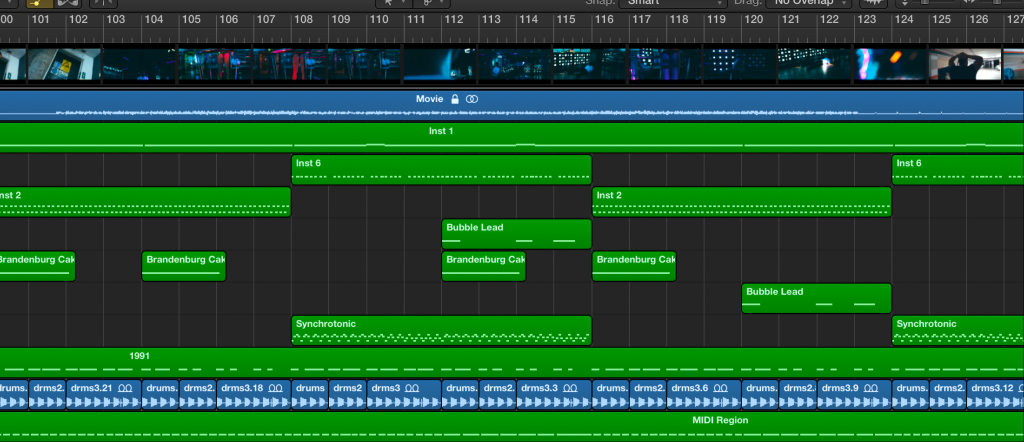This screenshot has height=442, width=1024.
Task: Select the drms3.18 audio region
Action: [254, 394]
